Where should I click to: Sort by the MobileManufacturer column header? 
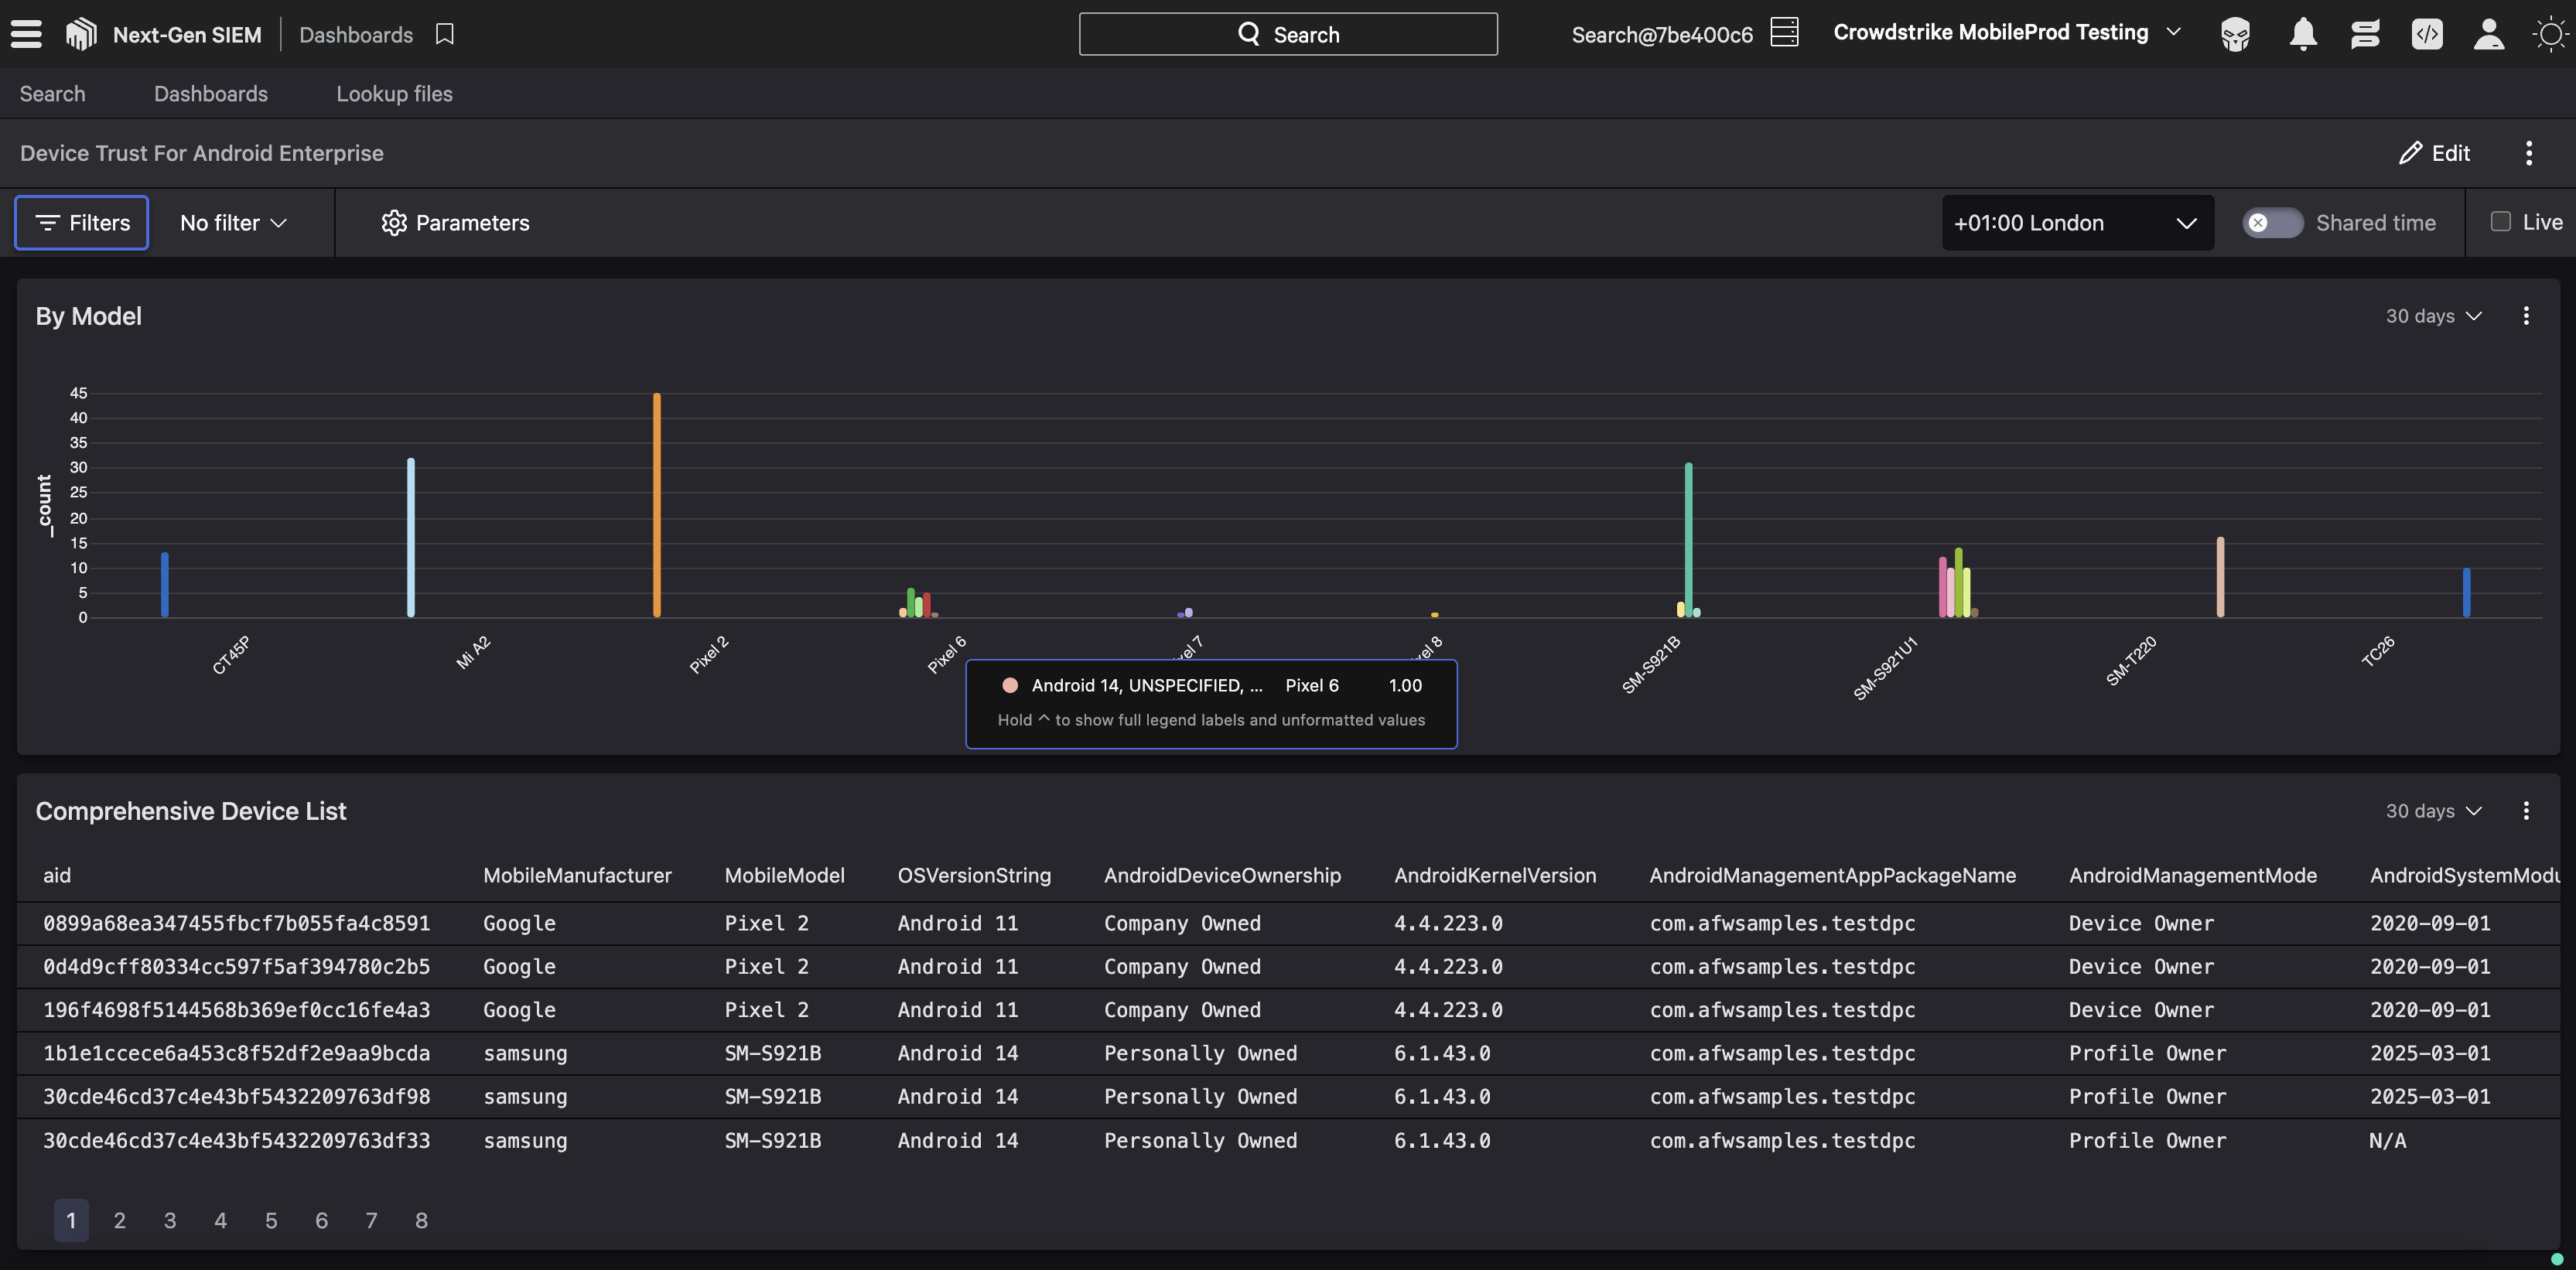tap(577, 875)
